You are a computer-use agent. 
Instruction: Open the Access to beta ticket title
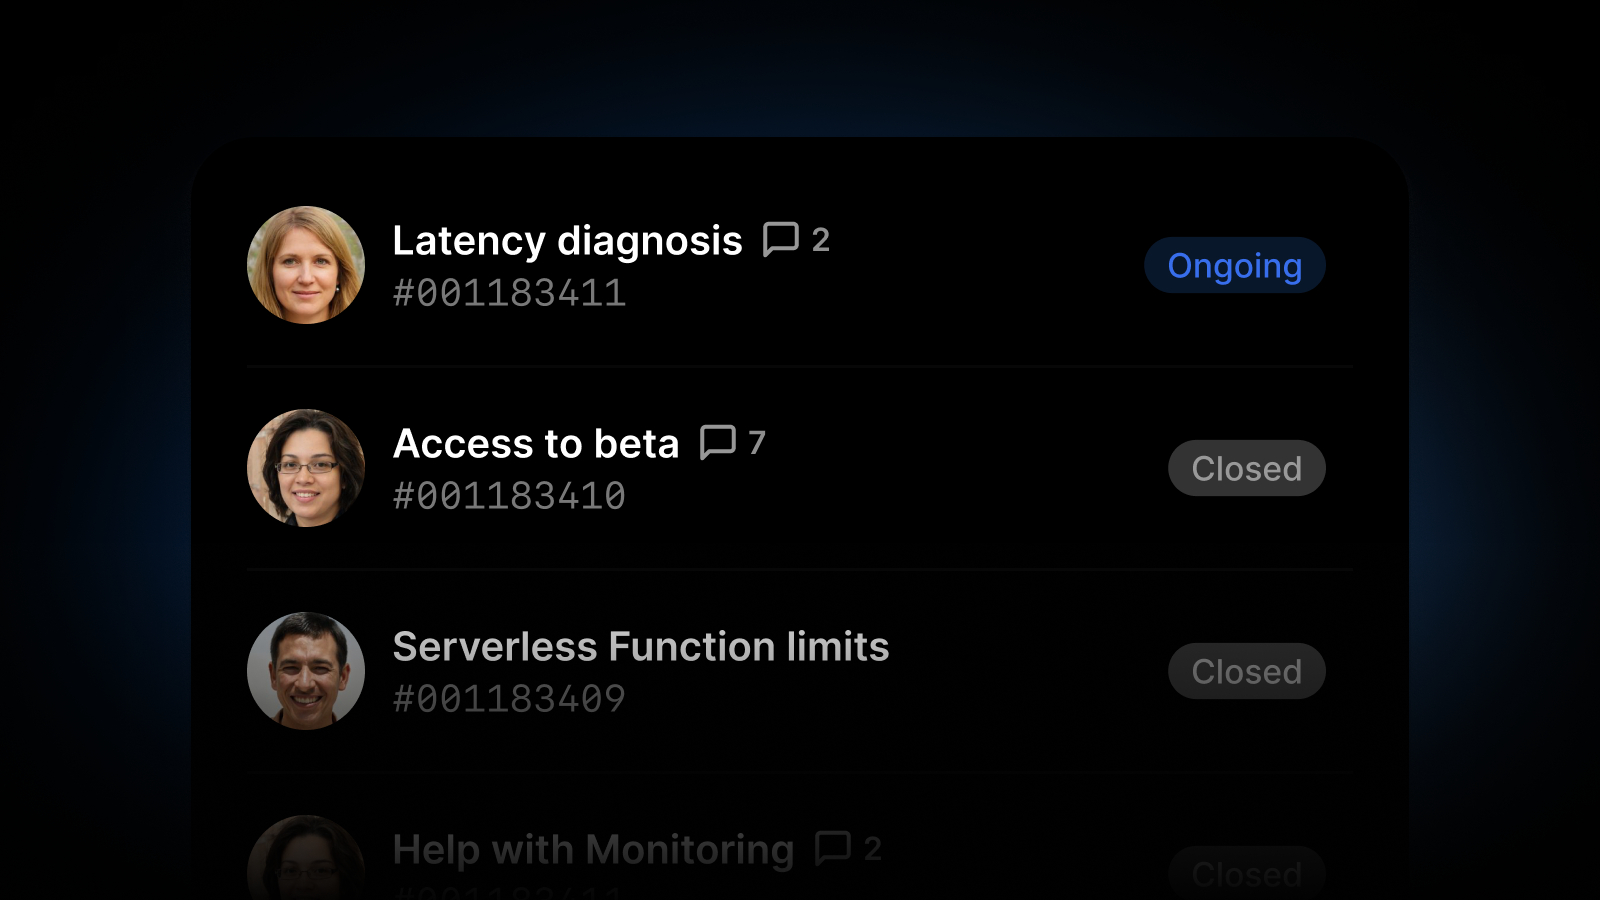coord(536,444)
